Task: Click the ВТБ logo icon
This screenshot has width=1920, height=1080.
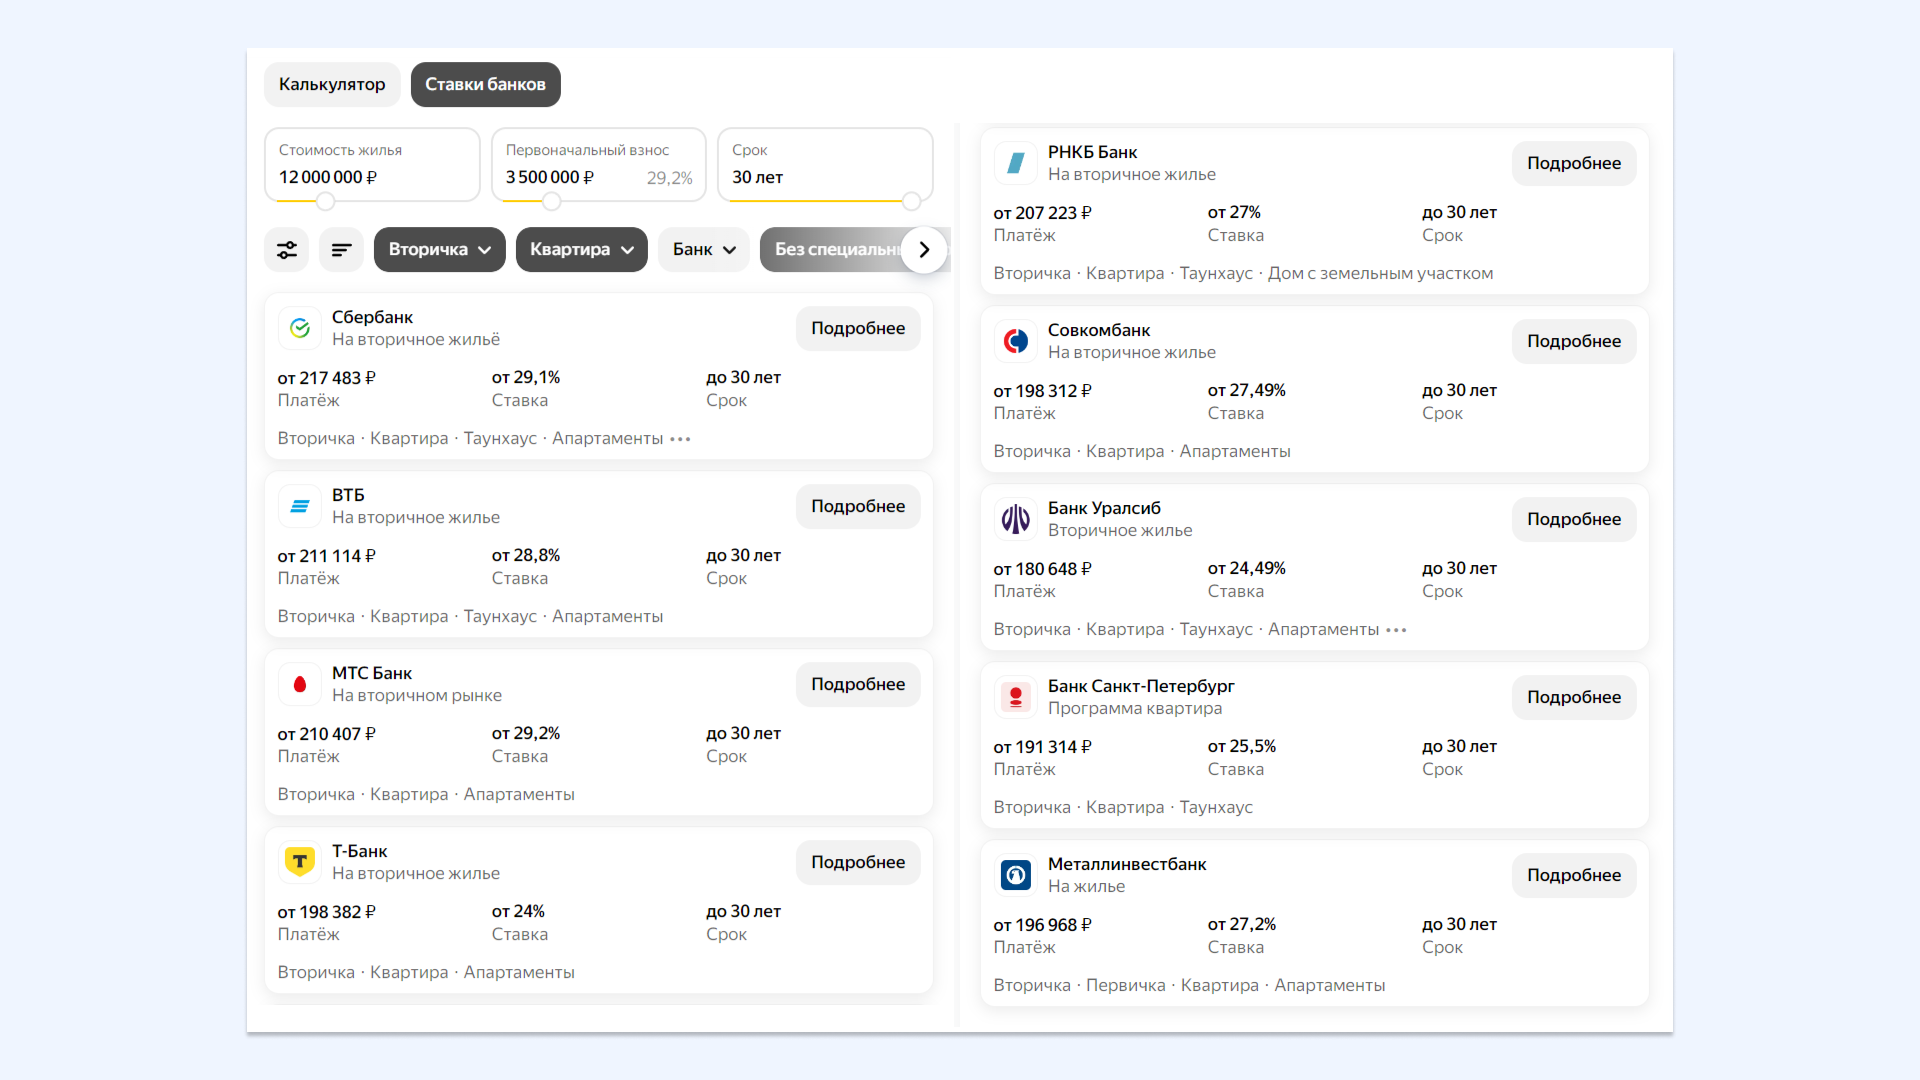Action: tap(299, 506)
